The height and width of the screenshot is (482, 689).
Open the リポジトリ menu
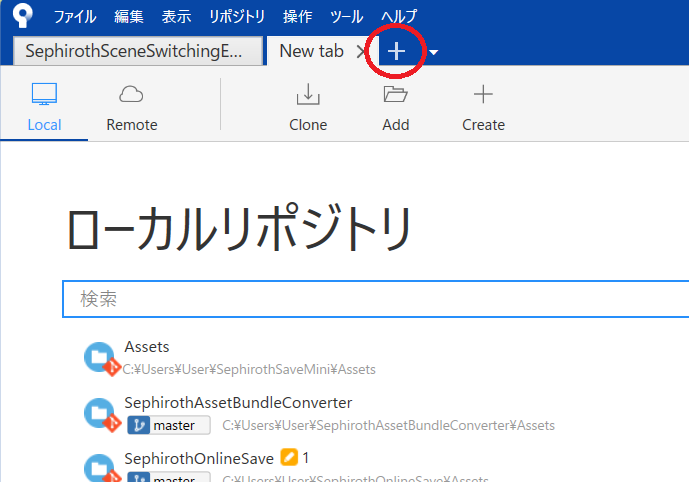pyautogui.click(x=237, y=17)
